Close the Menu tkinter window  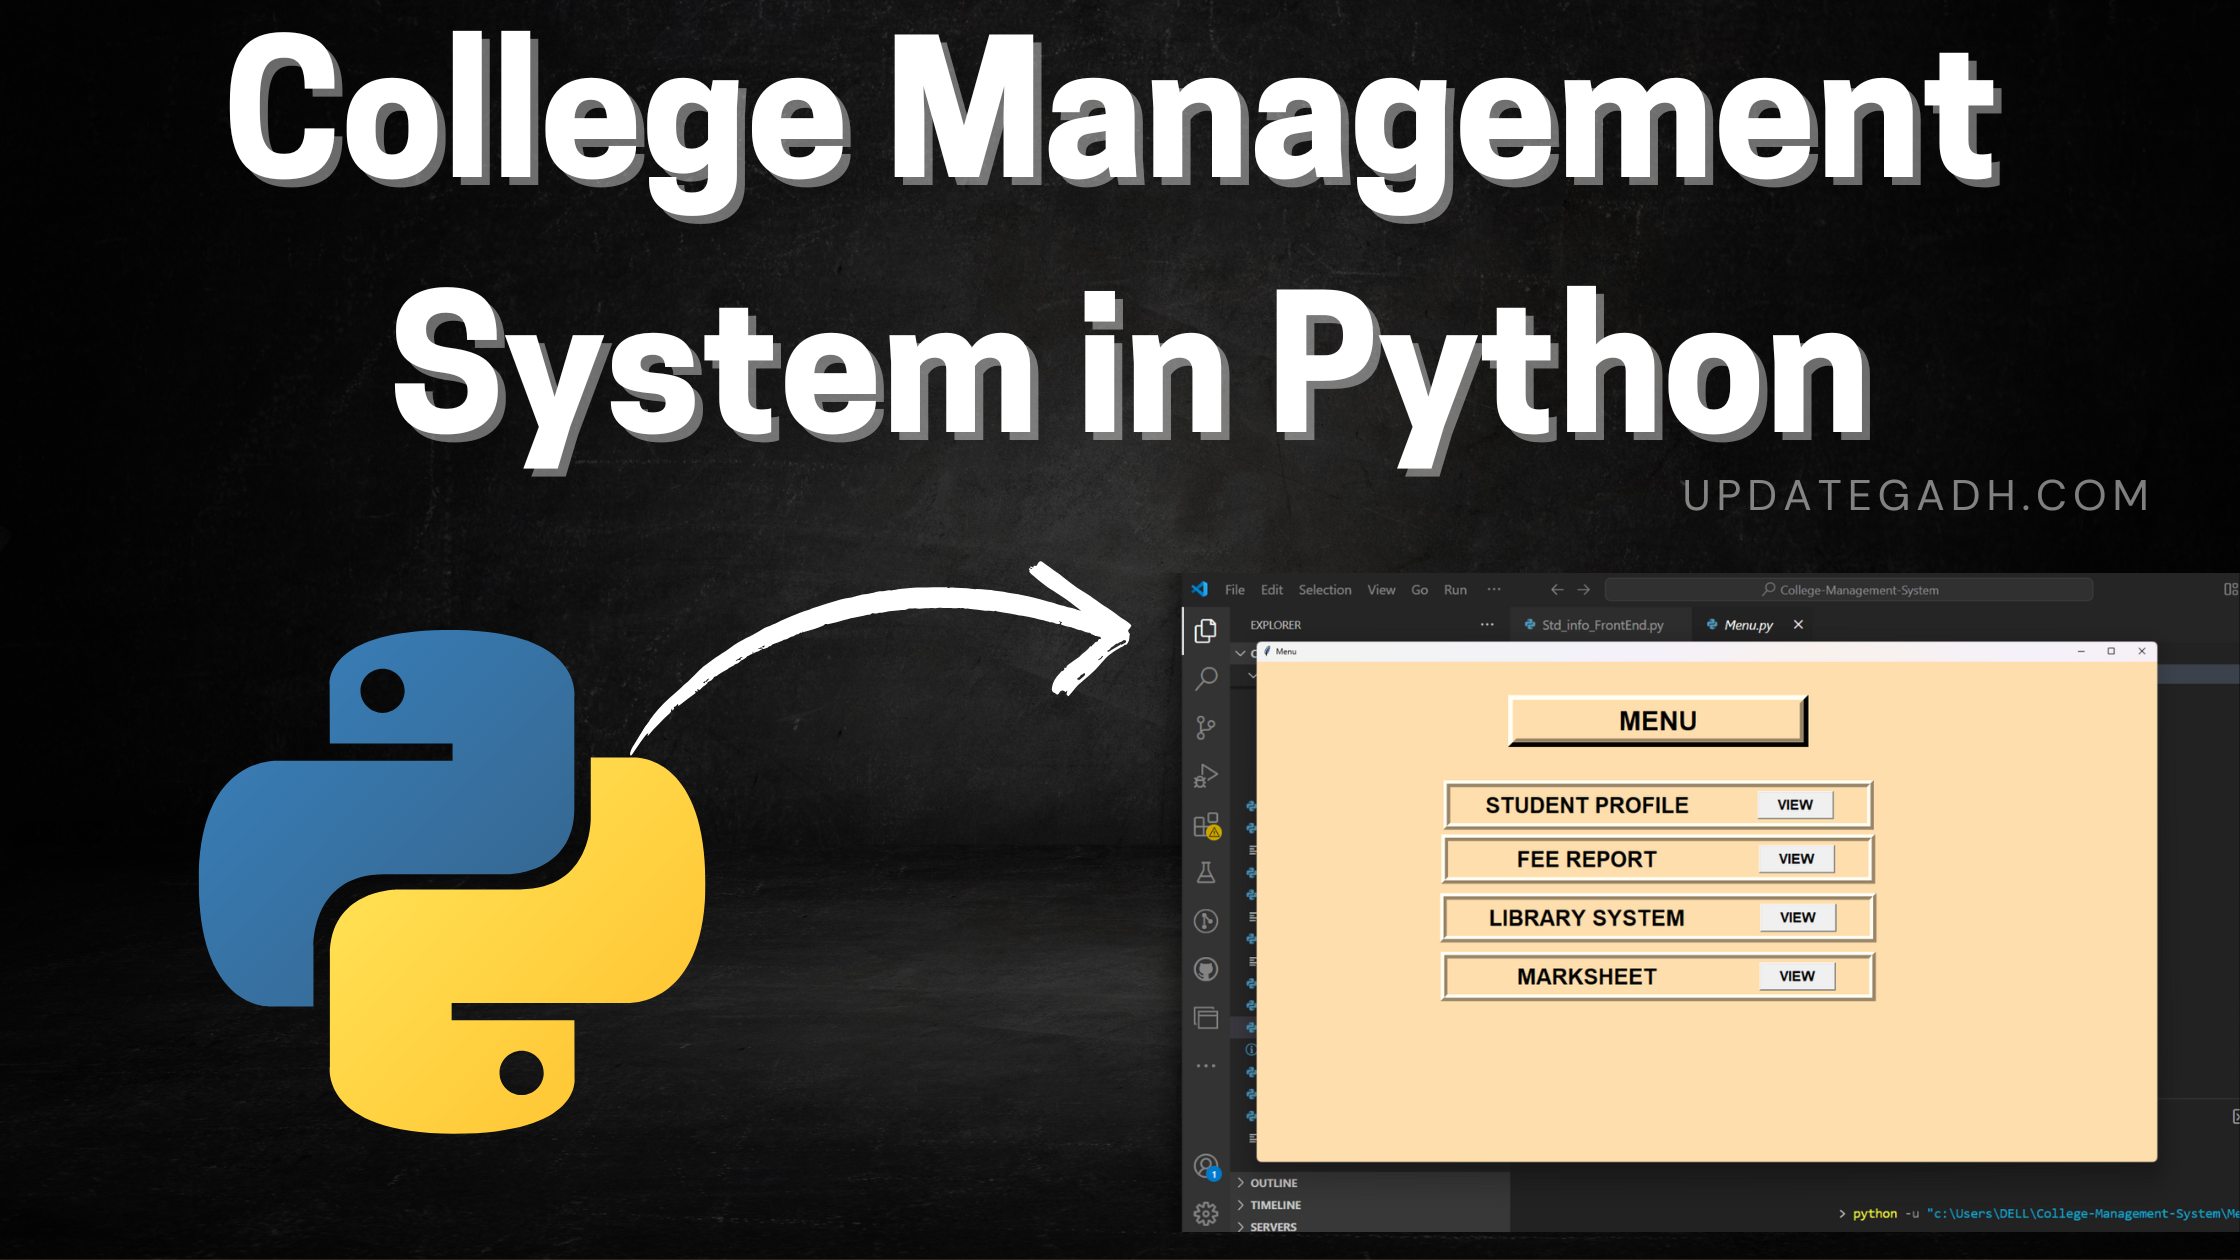pos(2142,651)
